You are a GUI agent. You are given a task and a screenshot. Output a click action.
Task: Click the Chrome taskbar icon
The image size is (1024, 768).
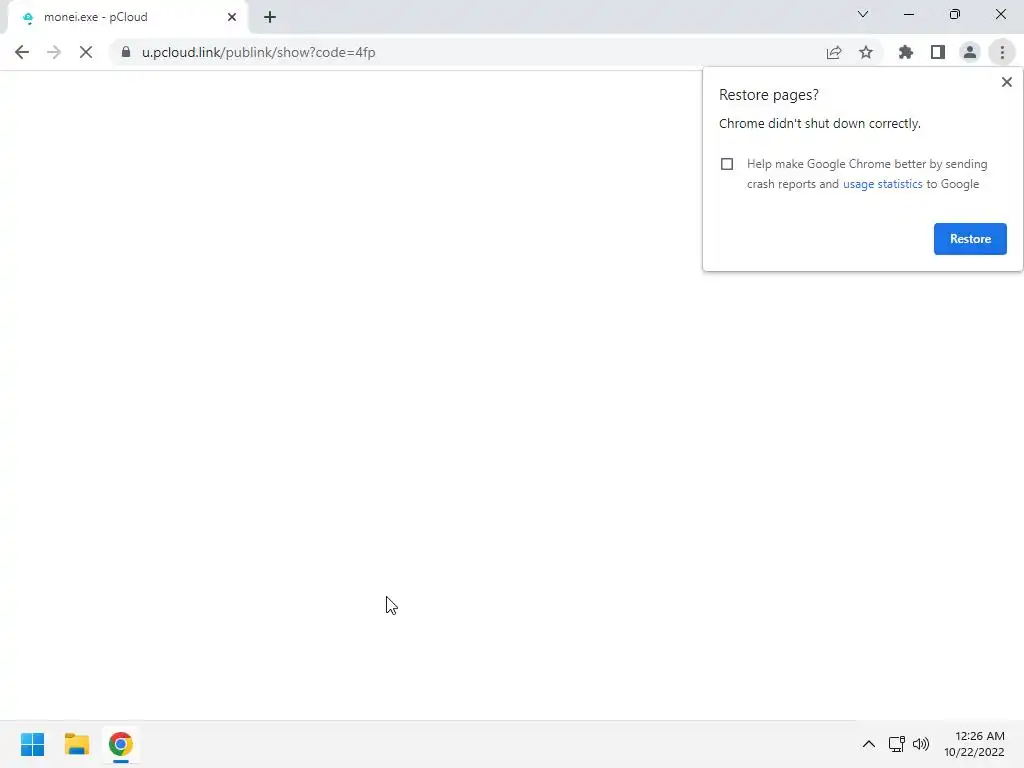pos(121,744)
